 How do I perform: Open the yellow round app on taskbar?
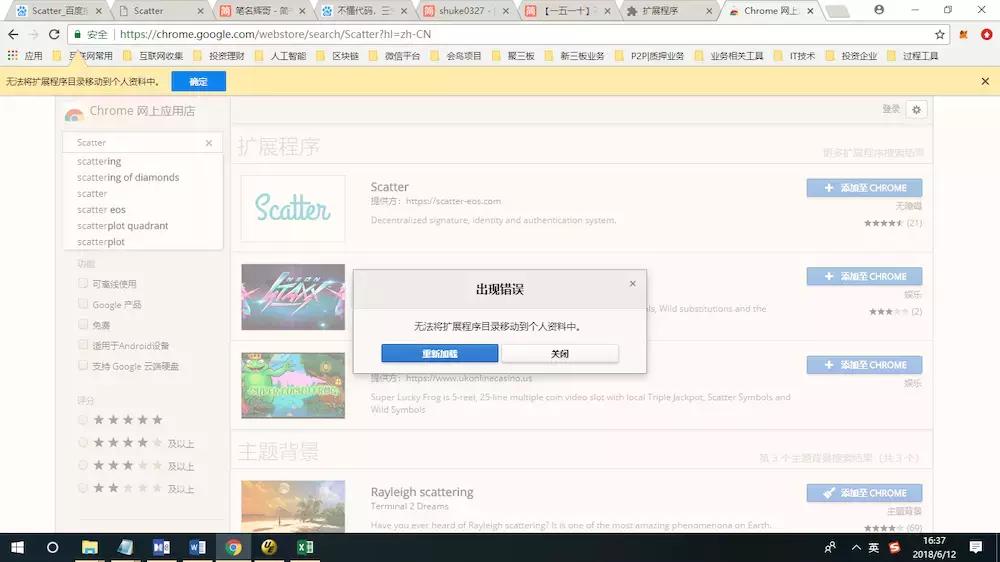click(x=269, y=547)
